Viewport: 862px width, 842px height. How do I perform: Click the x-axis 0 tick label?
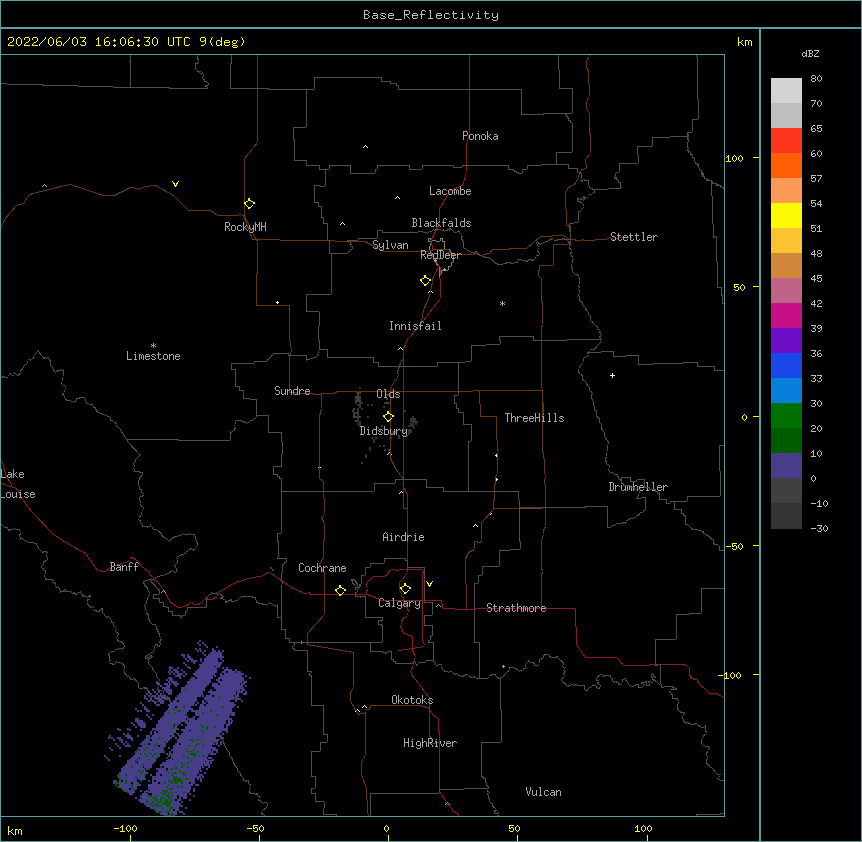pos(386,828)
